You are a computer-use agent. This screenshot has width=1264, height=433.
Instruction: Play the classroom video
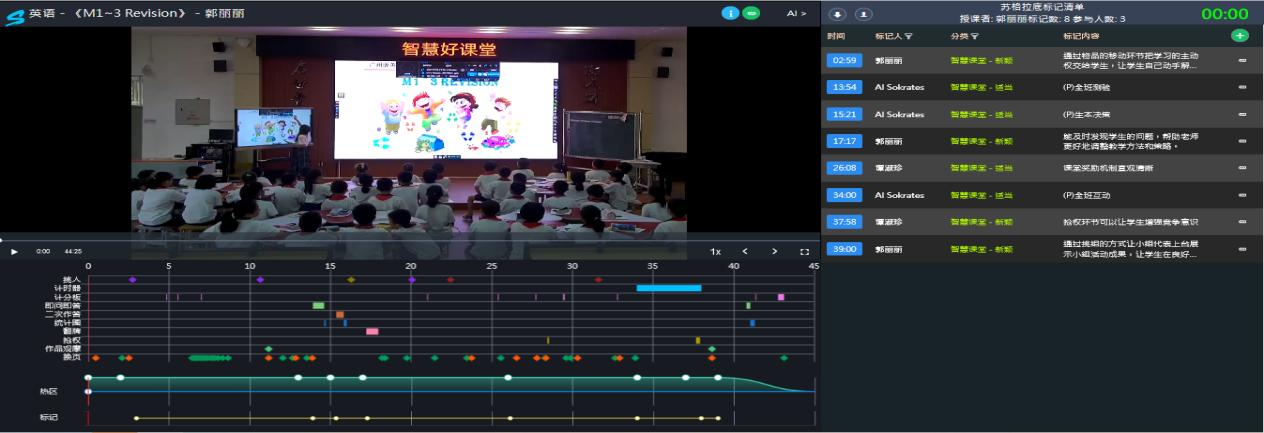(14, 251)
